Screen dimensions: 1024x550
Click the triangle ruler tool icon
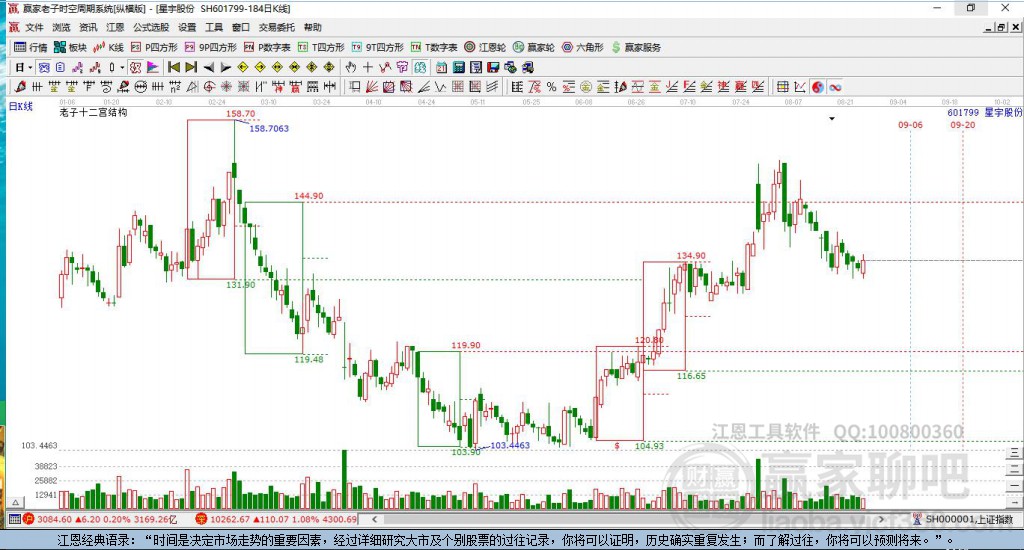(192, 87)
